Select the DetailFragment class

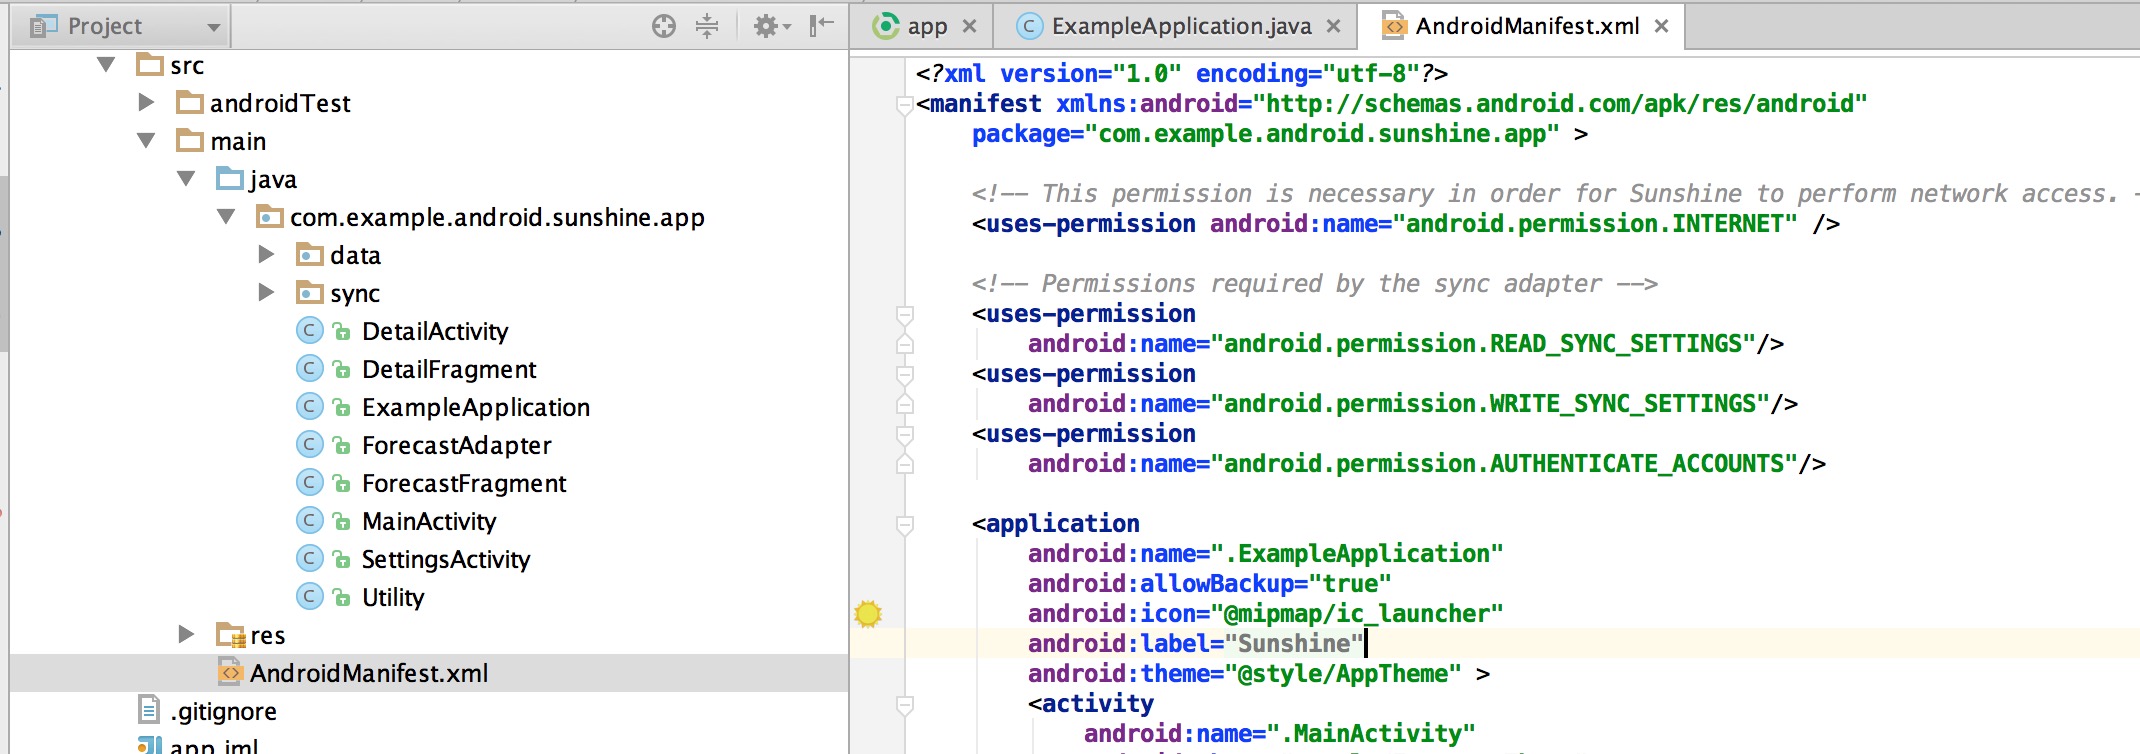pyautogui.click(x=417, y=369)
